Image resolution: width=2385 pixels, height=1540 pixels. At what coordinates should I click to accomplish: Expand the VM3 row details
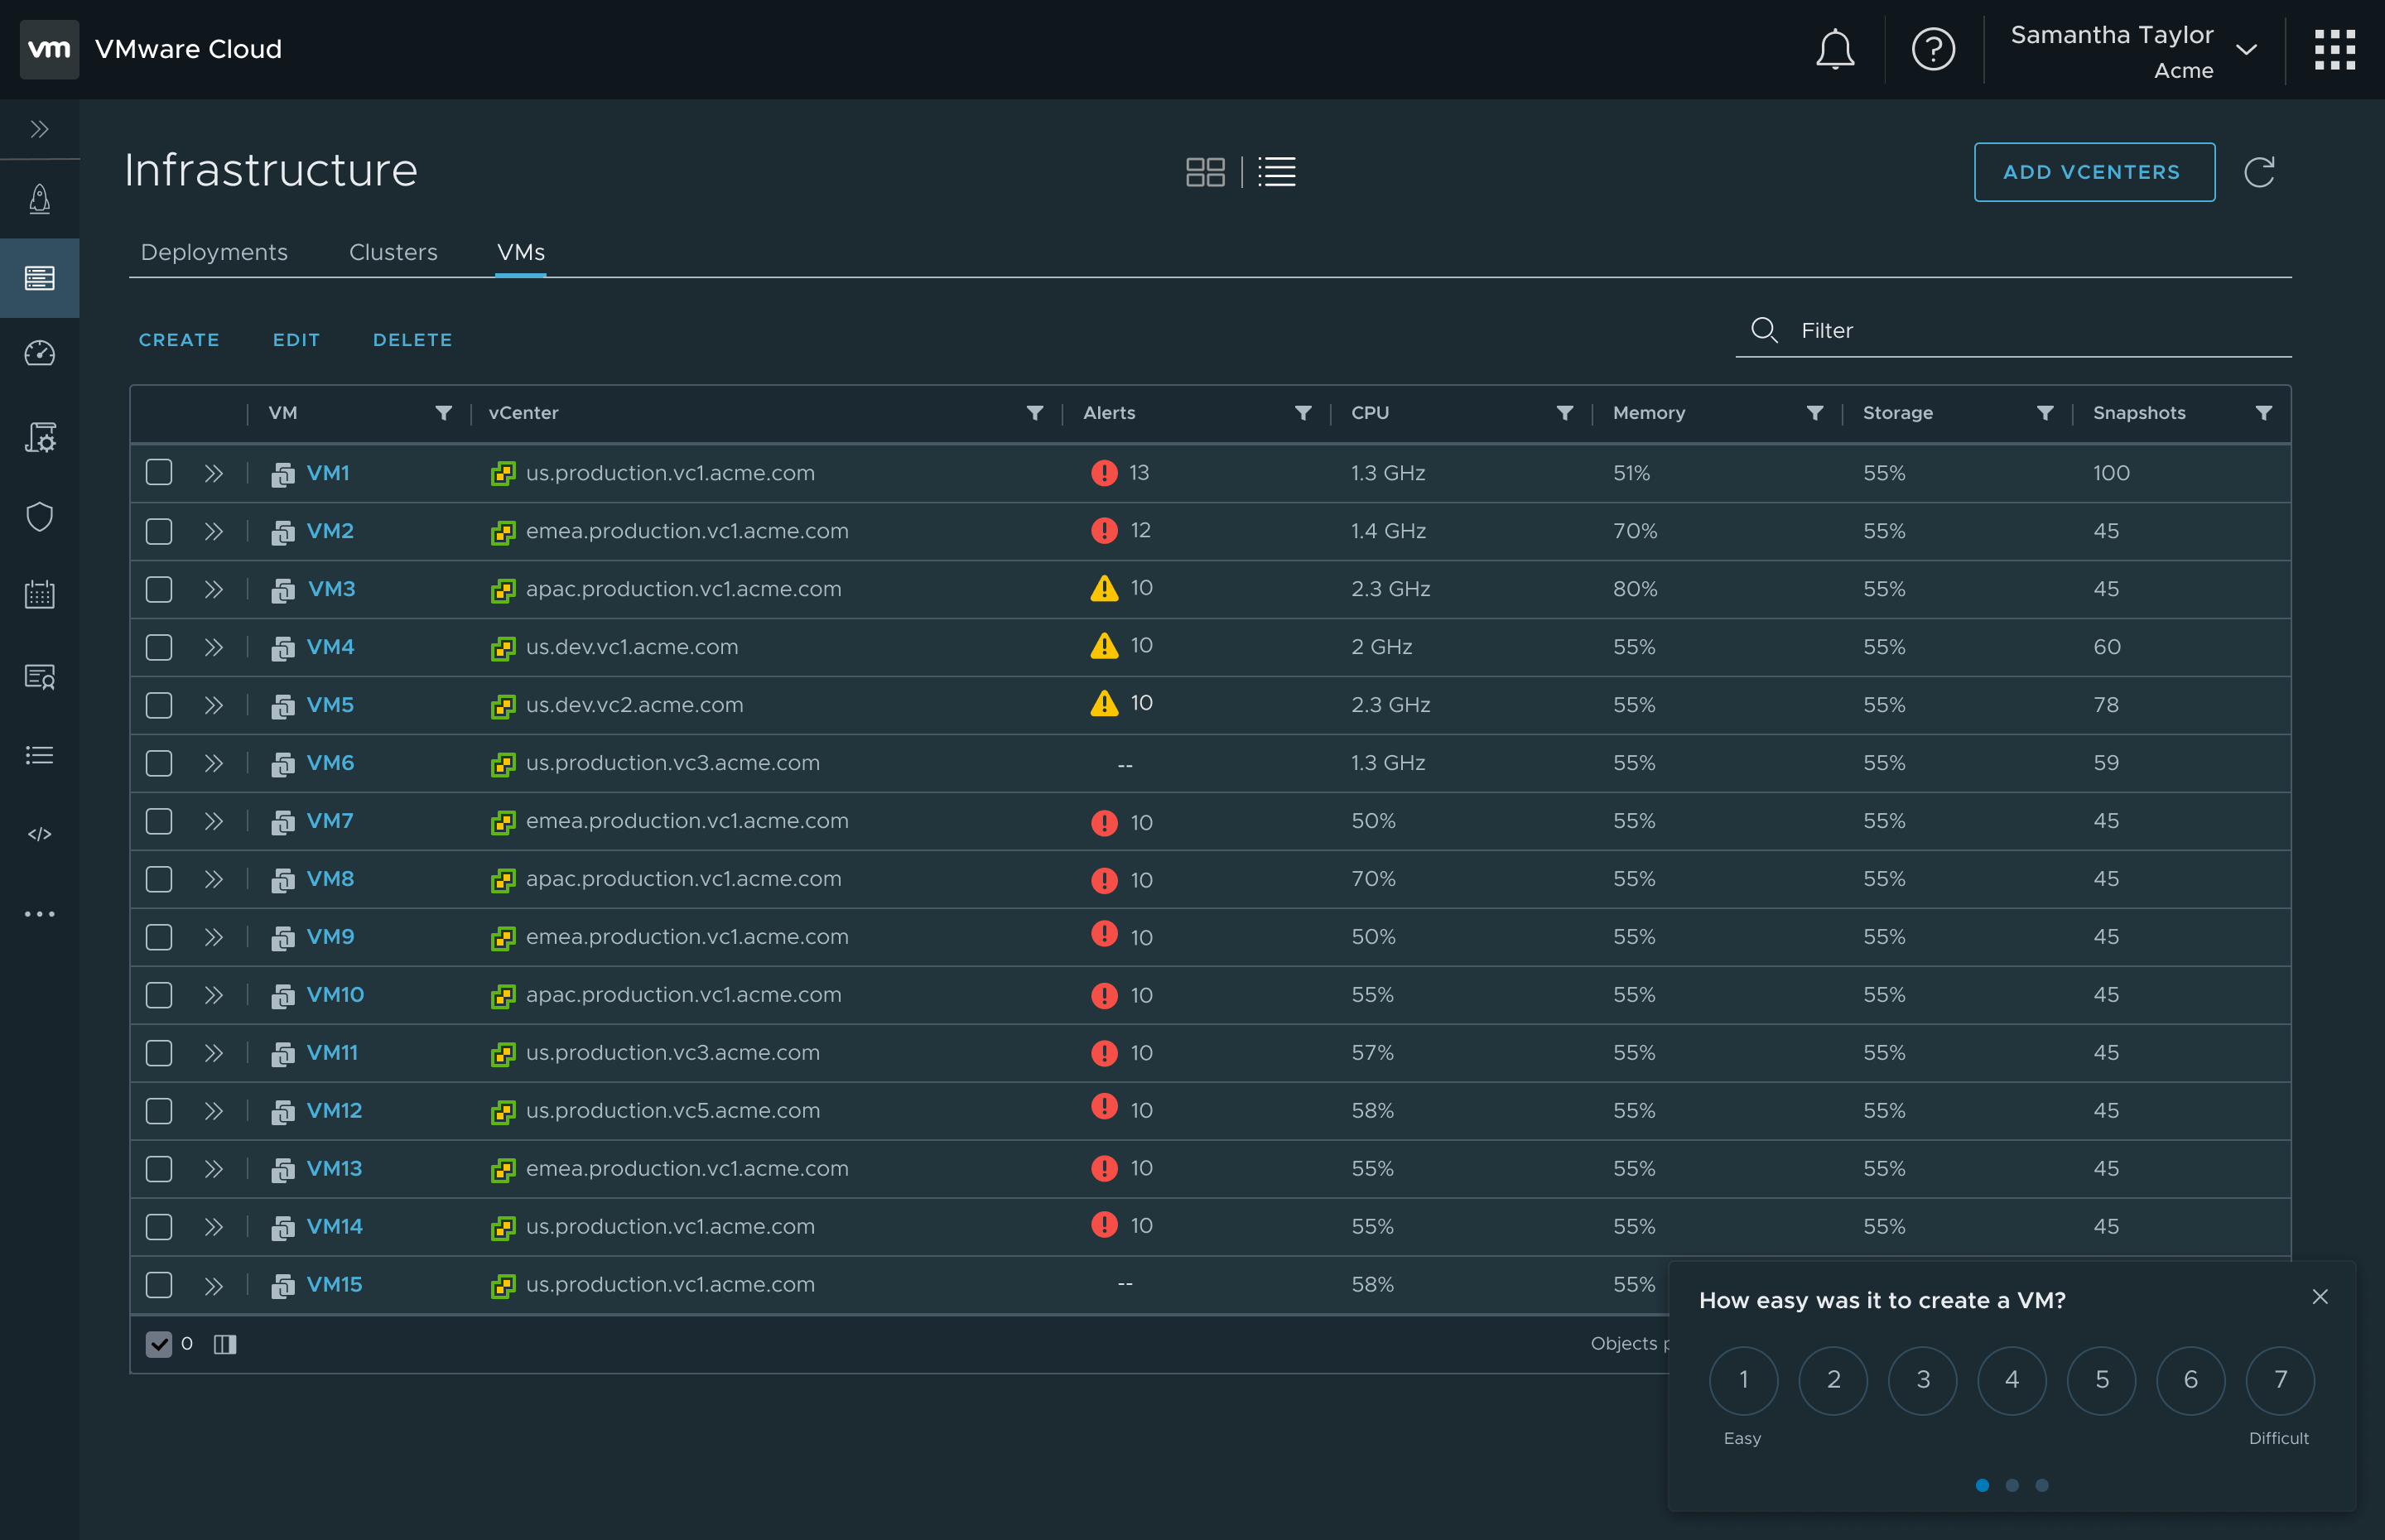point(213,589)
